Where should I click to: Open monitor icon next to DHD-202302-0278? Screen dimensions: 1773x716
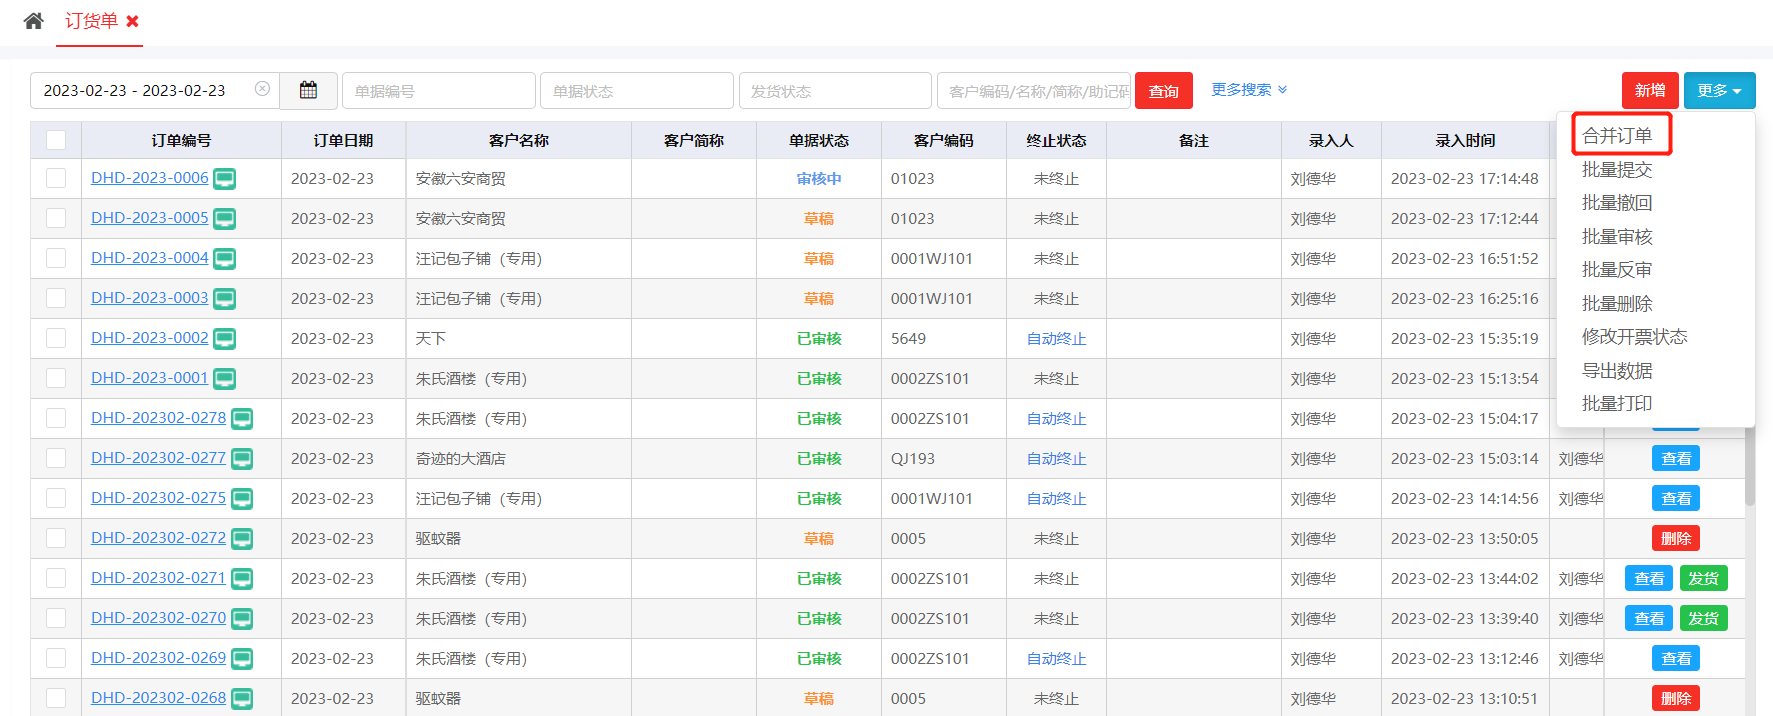coord(242,419)
